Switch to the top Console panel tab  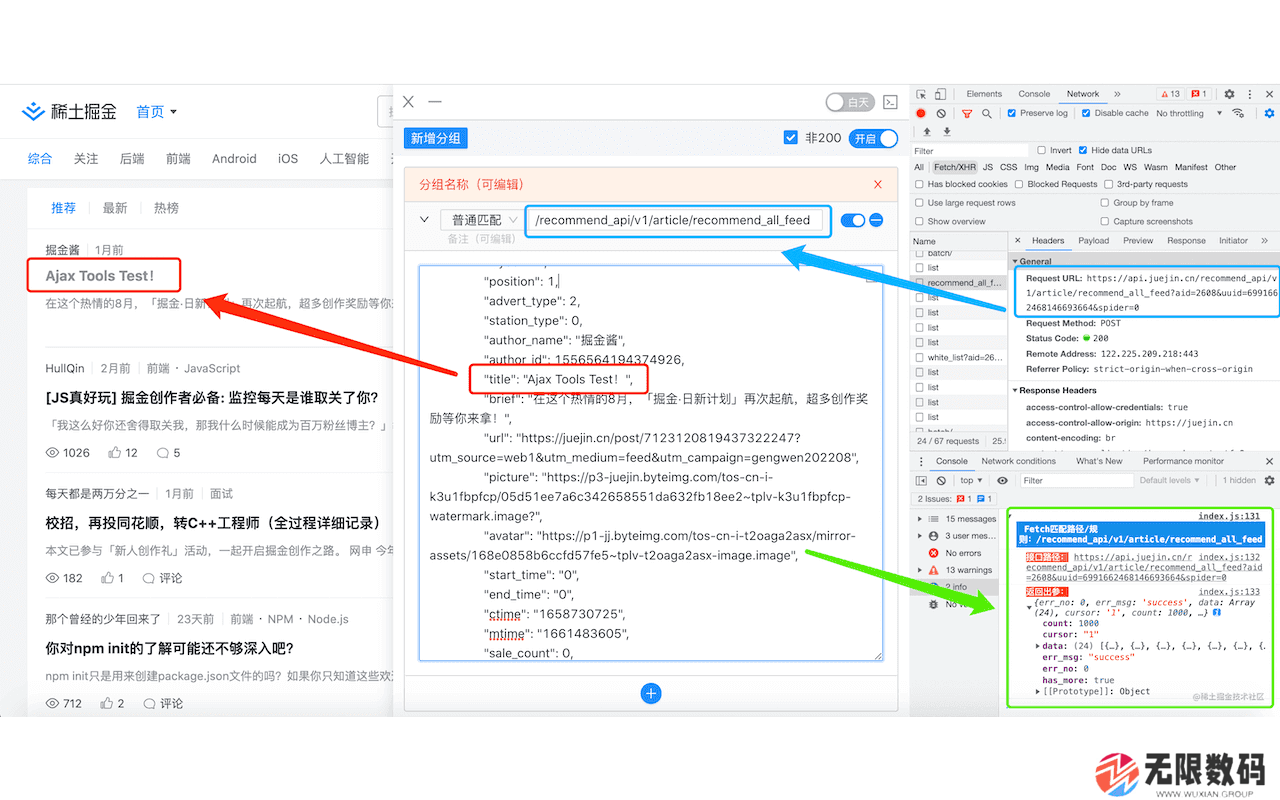pyautogui.click(x=1034, y=94)
